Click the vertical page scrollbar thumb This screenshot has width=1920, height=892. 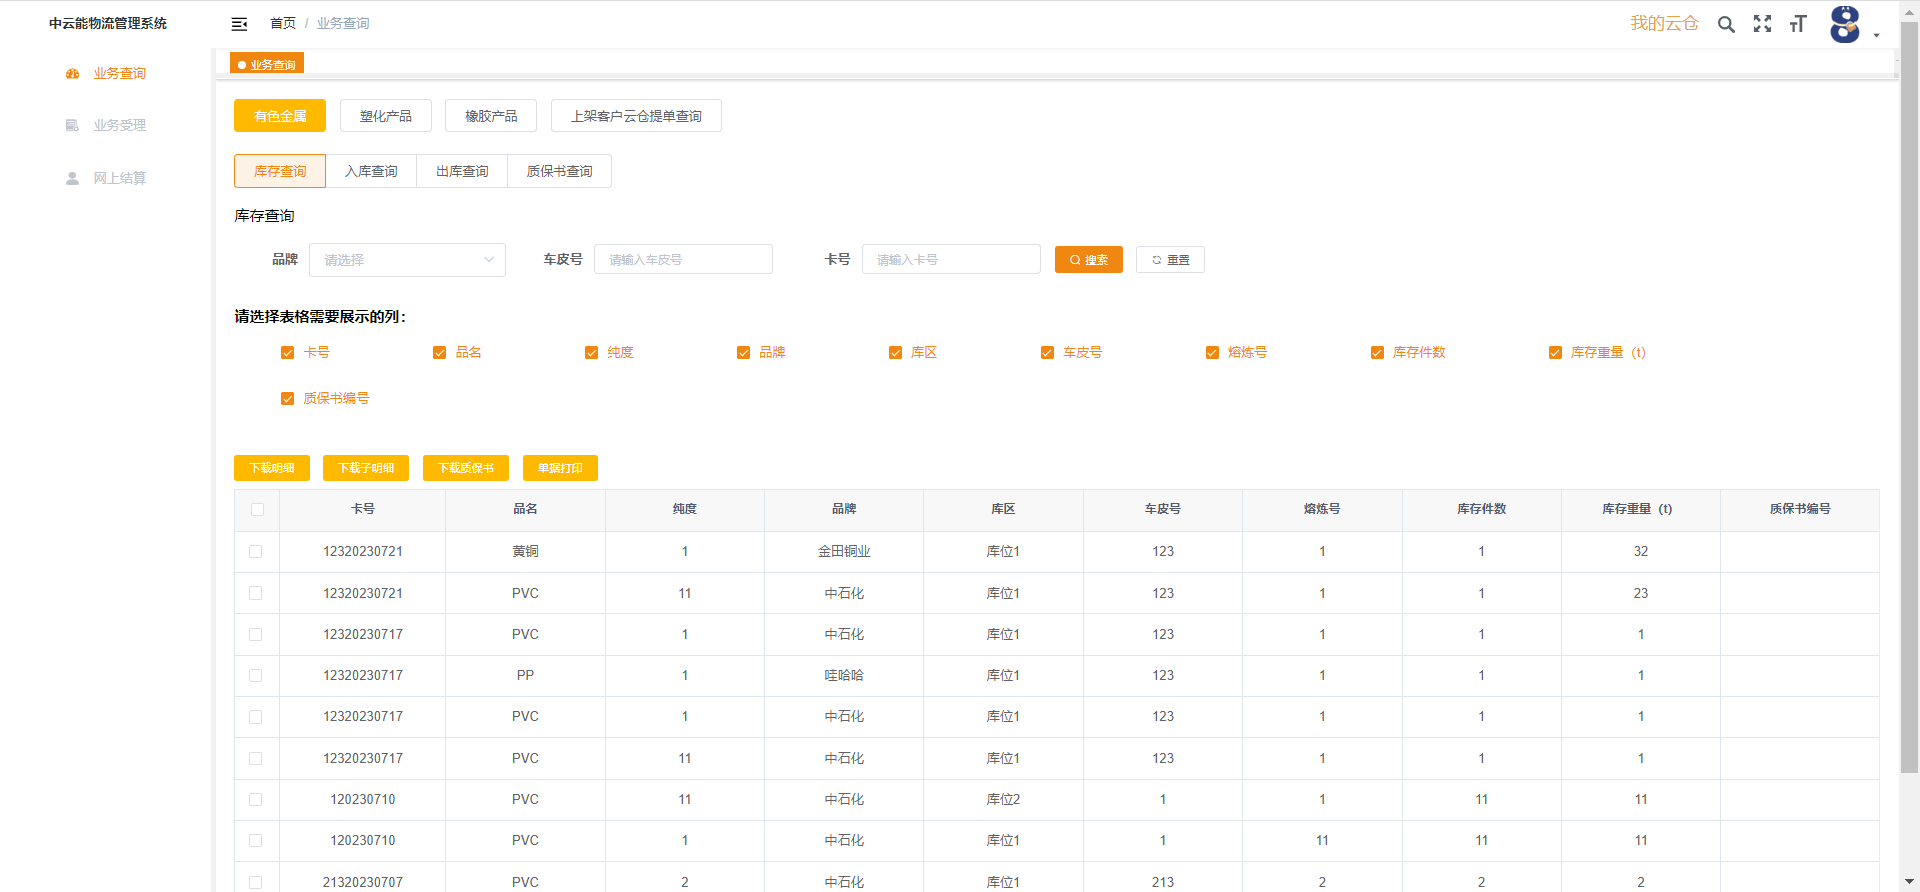tap(1909, 396)
